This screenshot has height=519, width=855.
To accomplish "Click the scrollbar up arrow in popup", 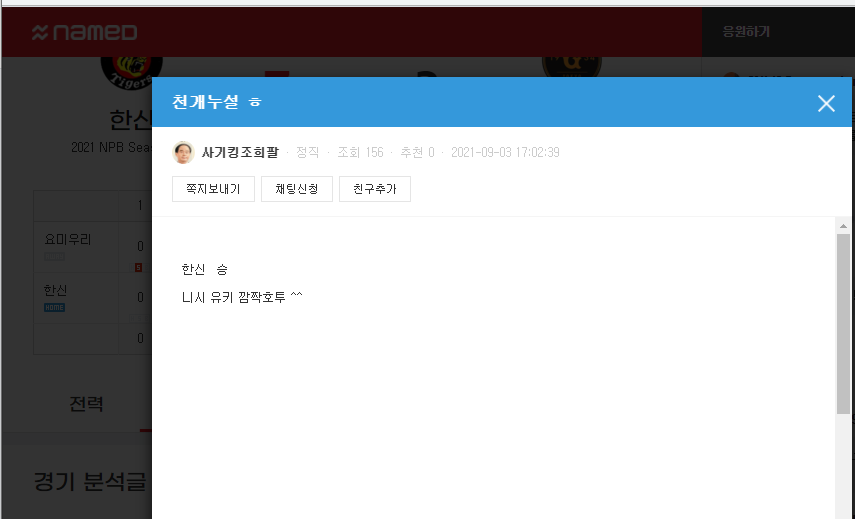I will (x=843, y=226).
